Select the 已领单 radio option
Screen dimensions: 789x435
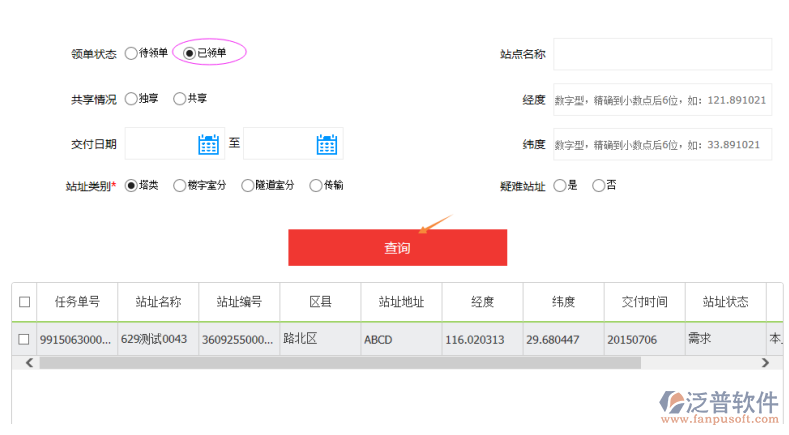[x=189, y=53]
